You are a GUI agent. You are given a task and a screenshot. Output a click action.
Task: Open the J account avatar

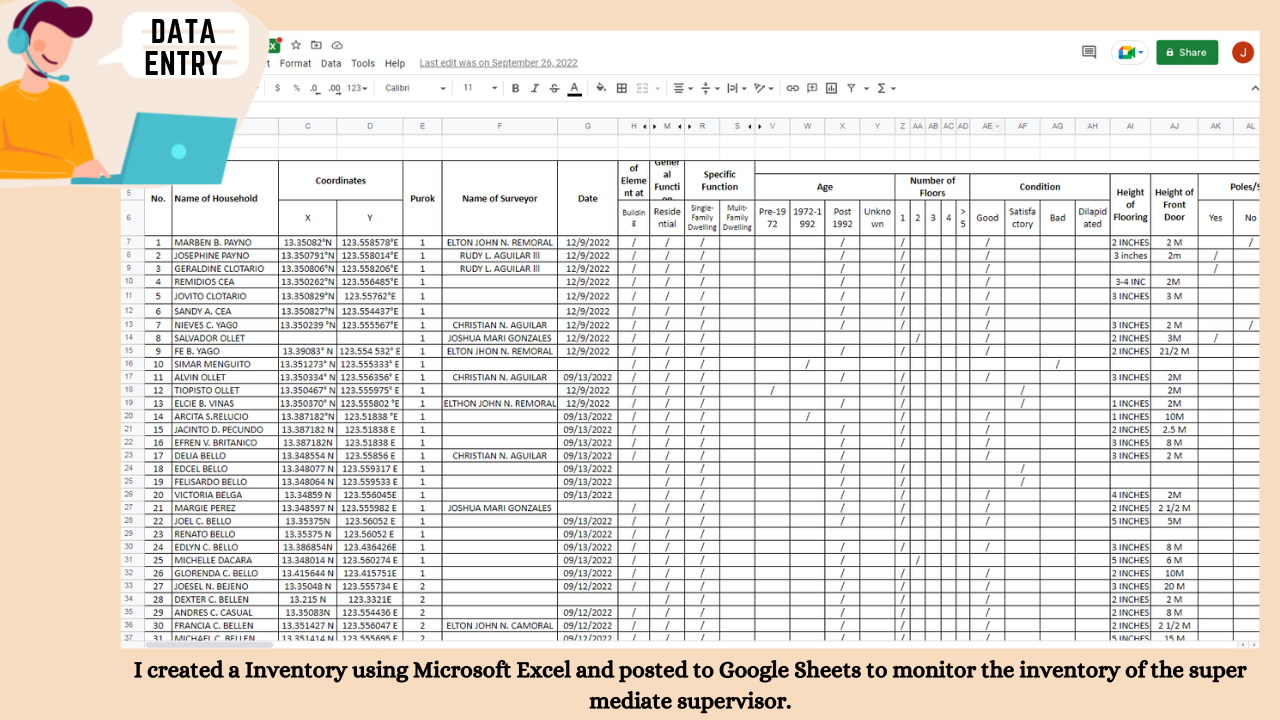click(1243, 52)
